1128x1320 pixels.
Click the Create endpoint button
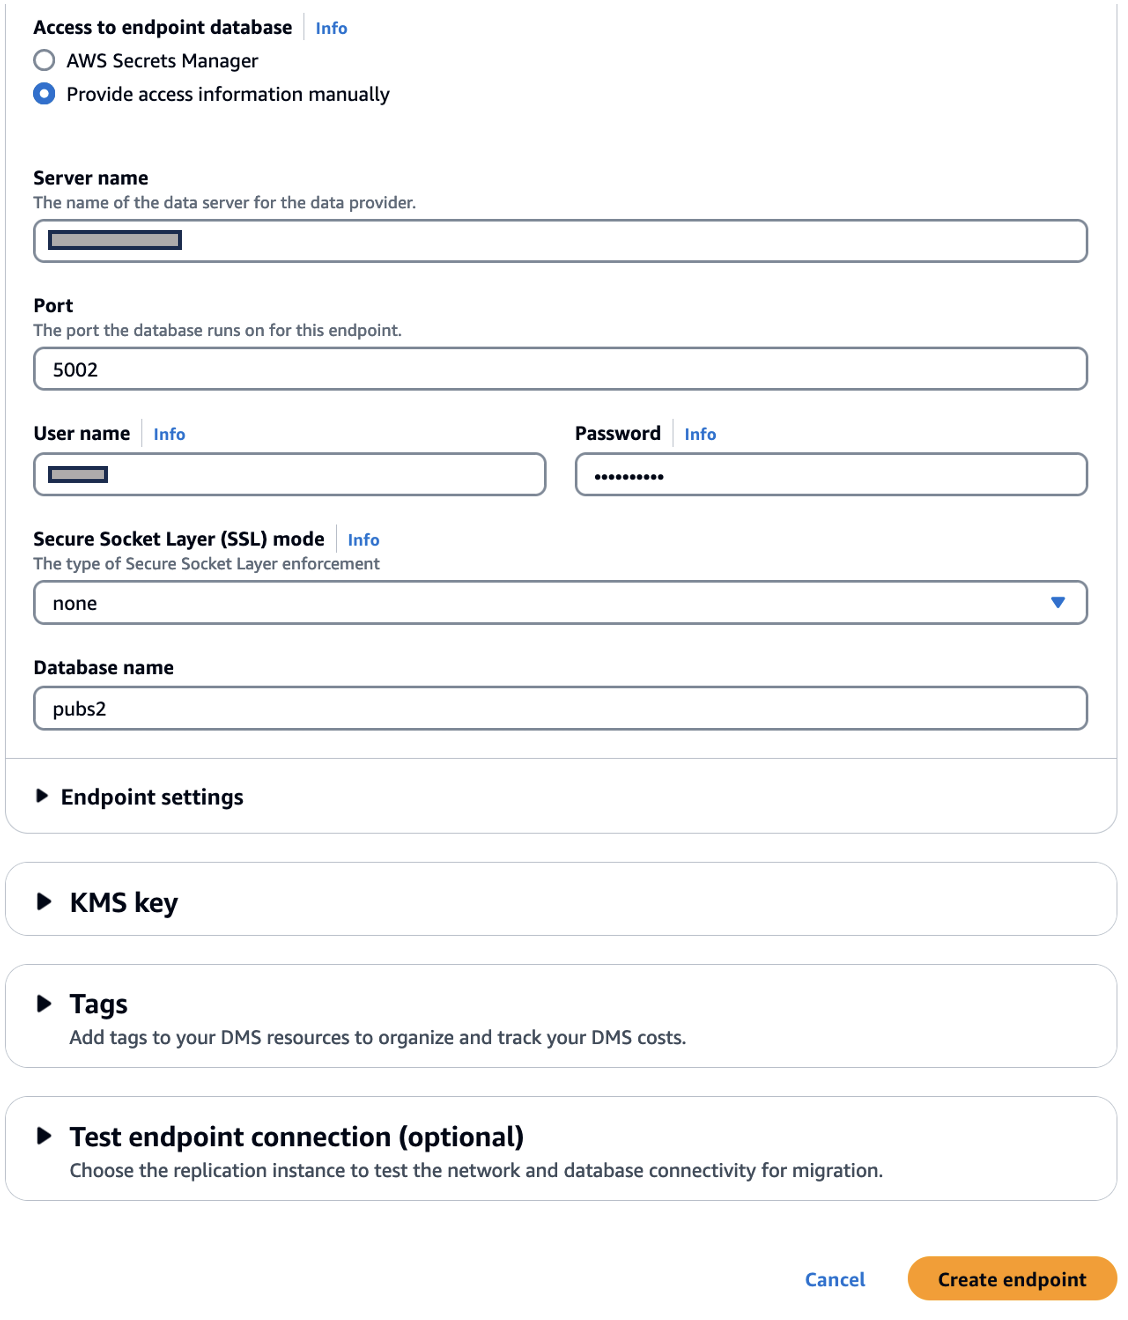[x=1012, y=1279]
